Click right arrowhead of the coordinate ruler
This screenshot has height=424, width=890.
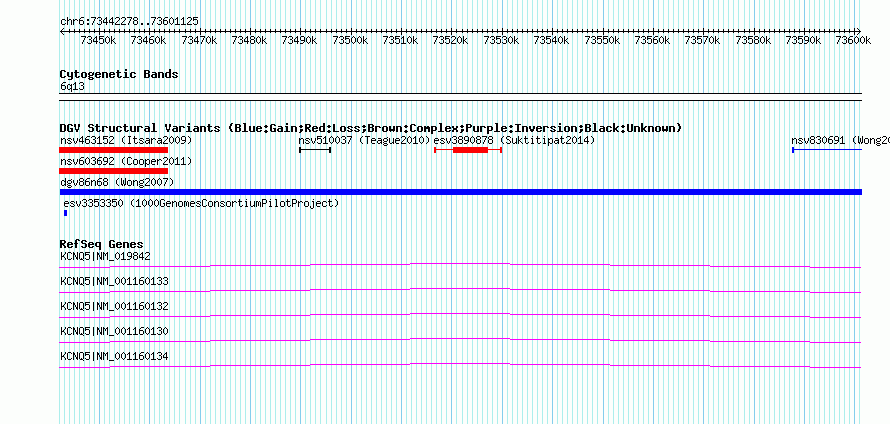click(859, 31)
